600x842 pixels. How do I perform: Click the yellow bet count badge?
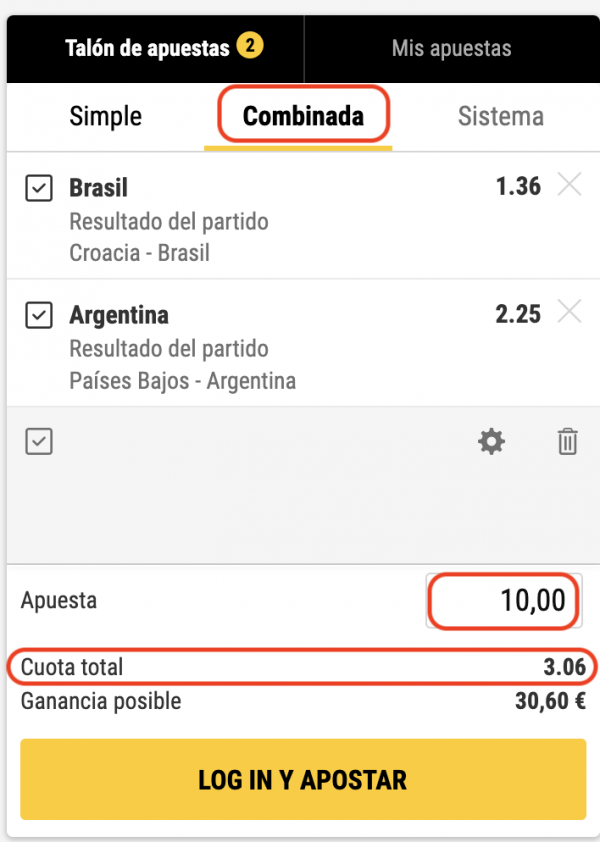click(x=250, y=46)
